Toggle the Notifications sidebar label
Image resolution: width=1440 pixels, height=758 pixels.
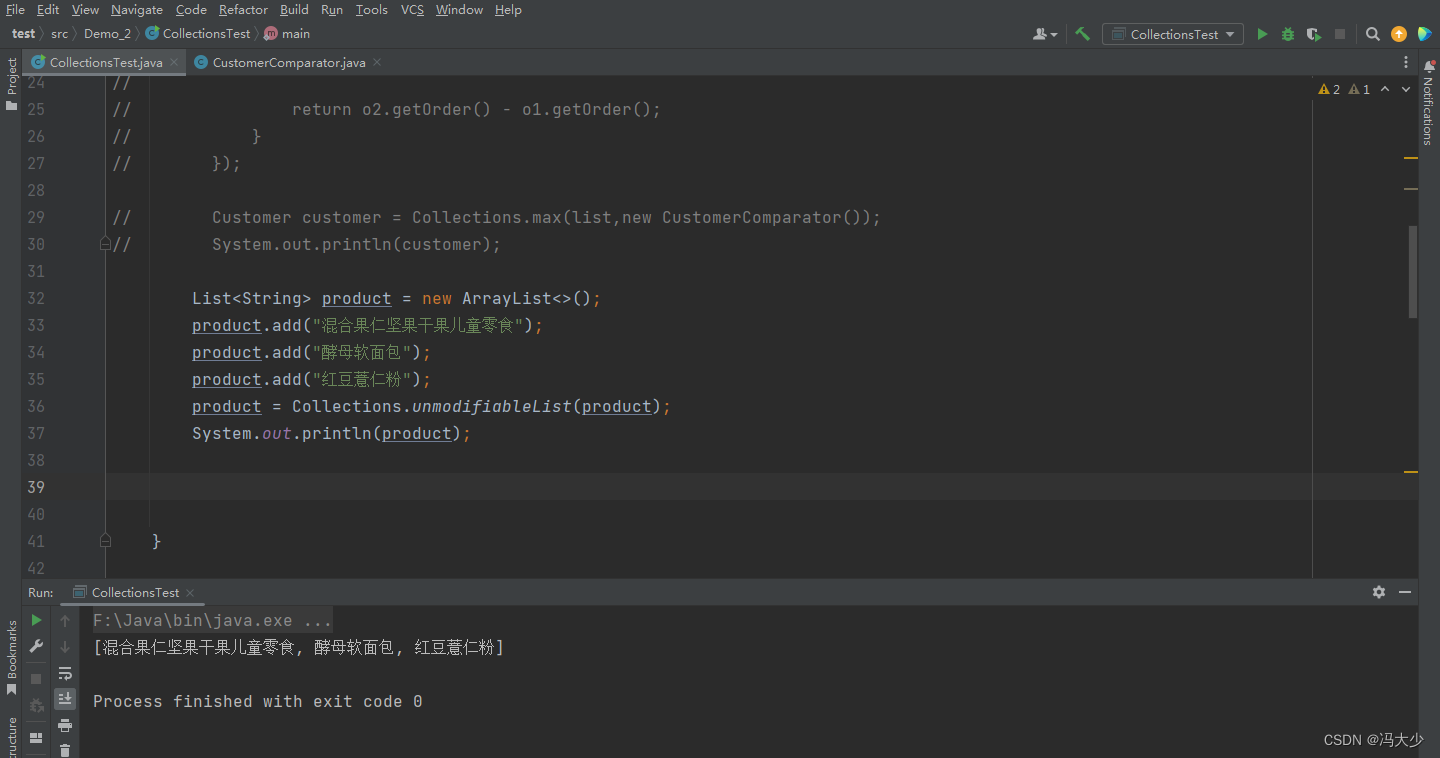coord(1429,111)
